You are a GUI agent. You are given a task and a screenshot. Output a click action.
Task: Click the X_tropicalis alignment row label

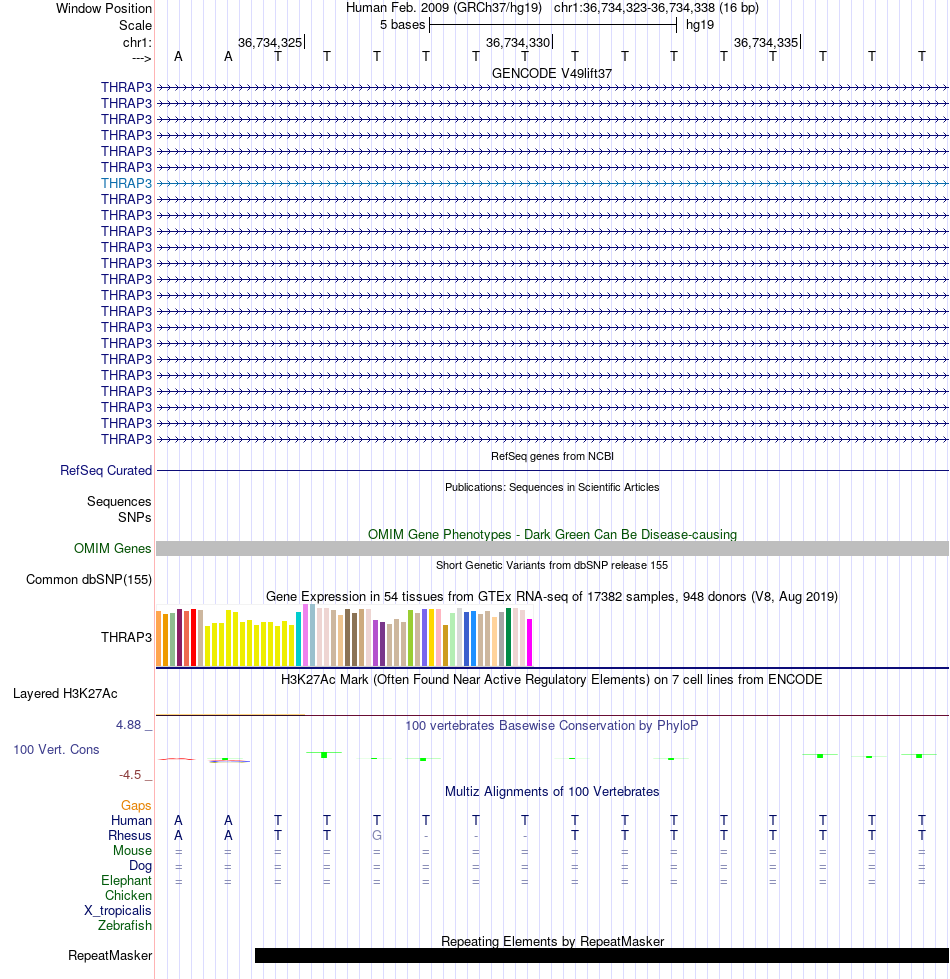[118, 910]
